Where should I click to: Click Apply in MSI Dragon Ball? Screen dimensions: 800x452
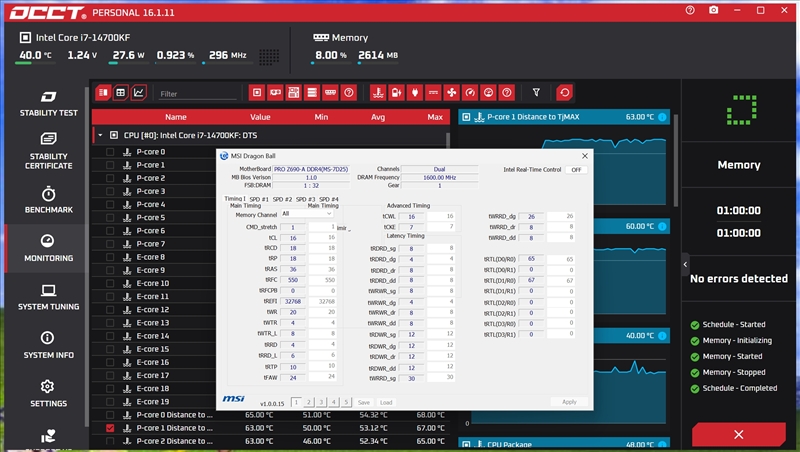coord(569,402)
